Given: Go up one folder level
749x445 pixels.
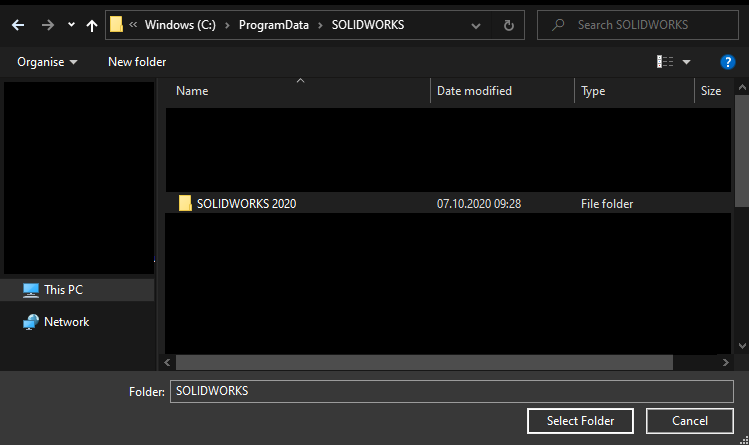Looking at the screenshot, I should tap(92, 25).
